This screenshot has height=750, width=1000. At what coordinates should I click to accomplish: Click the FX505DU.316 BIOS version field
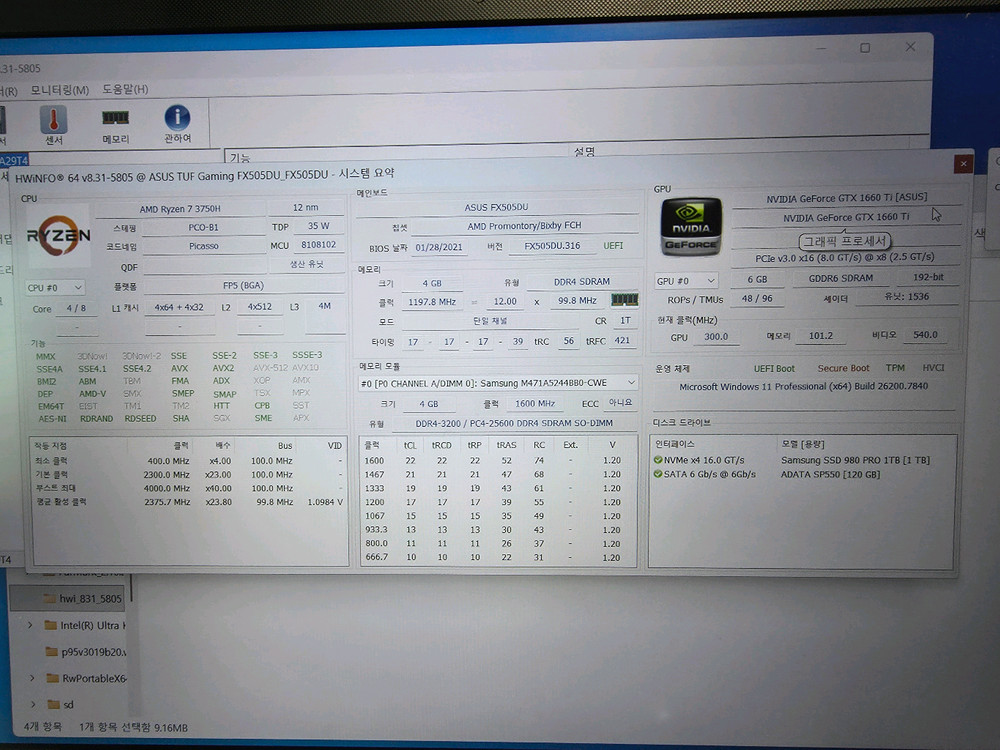[x=552, y=246]
